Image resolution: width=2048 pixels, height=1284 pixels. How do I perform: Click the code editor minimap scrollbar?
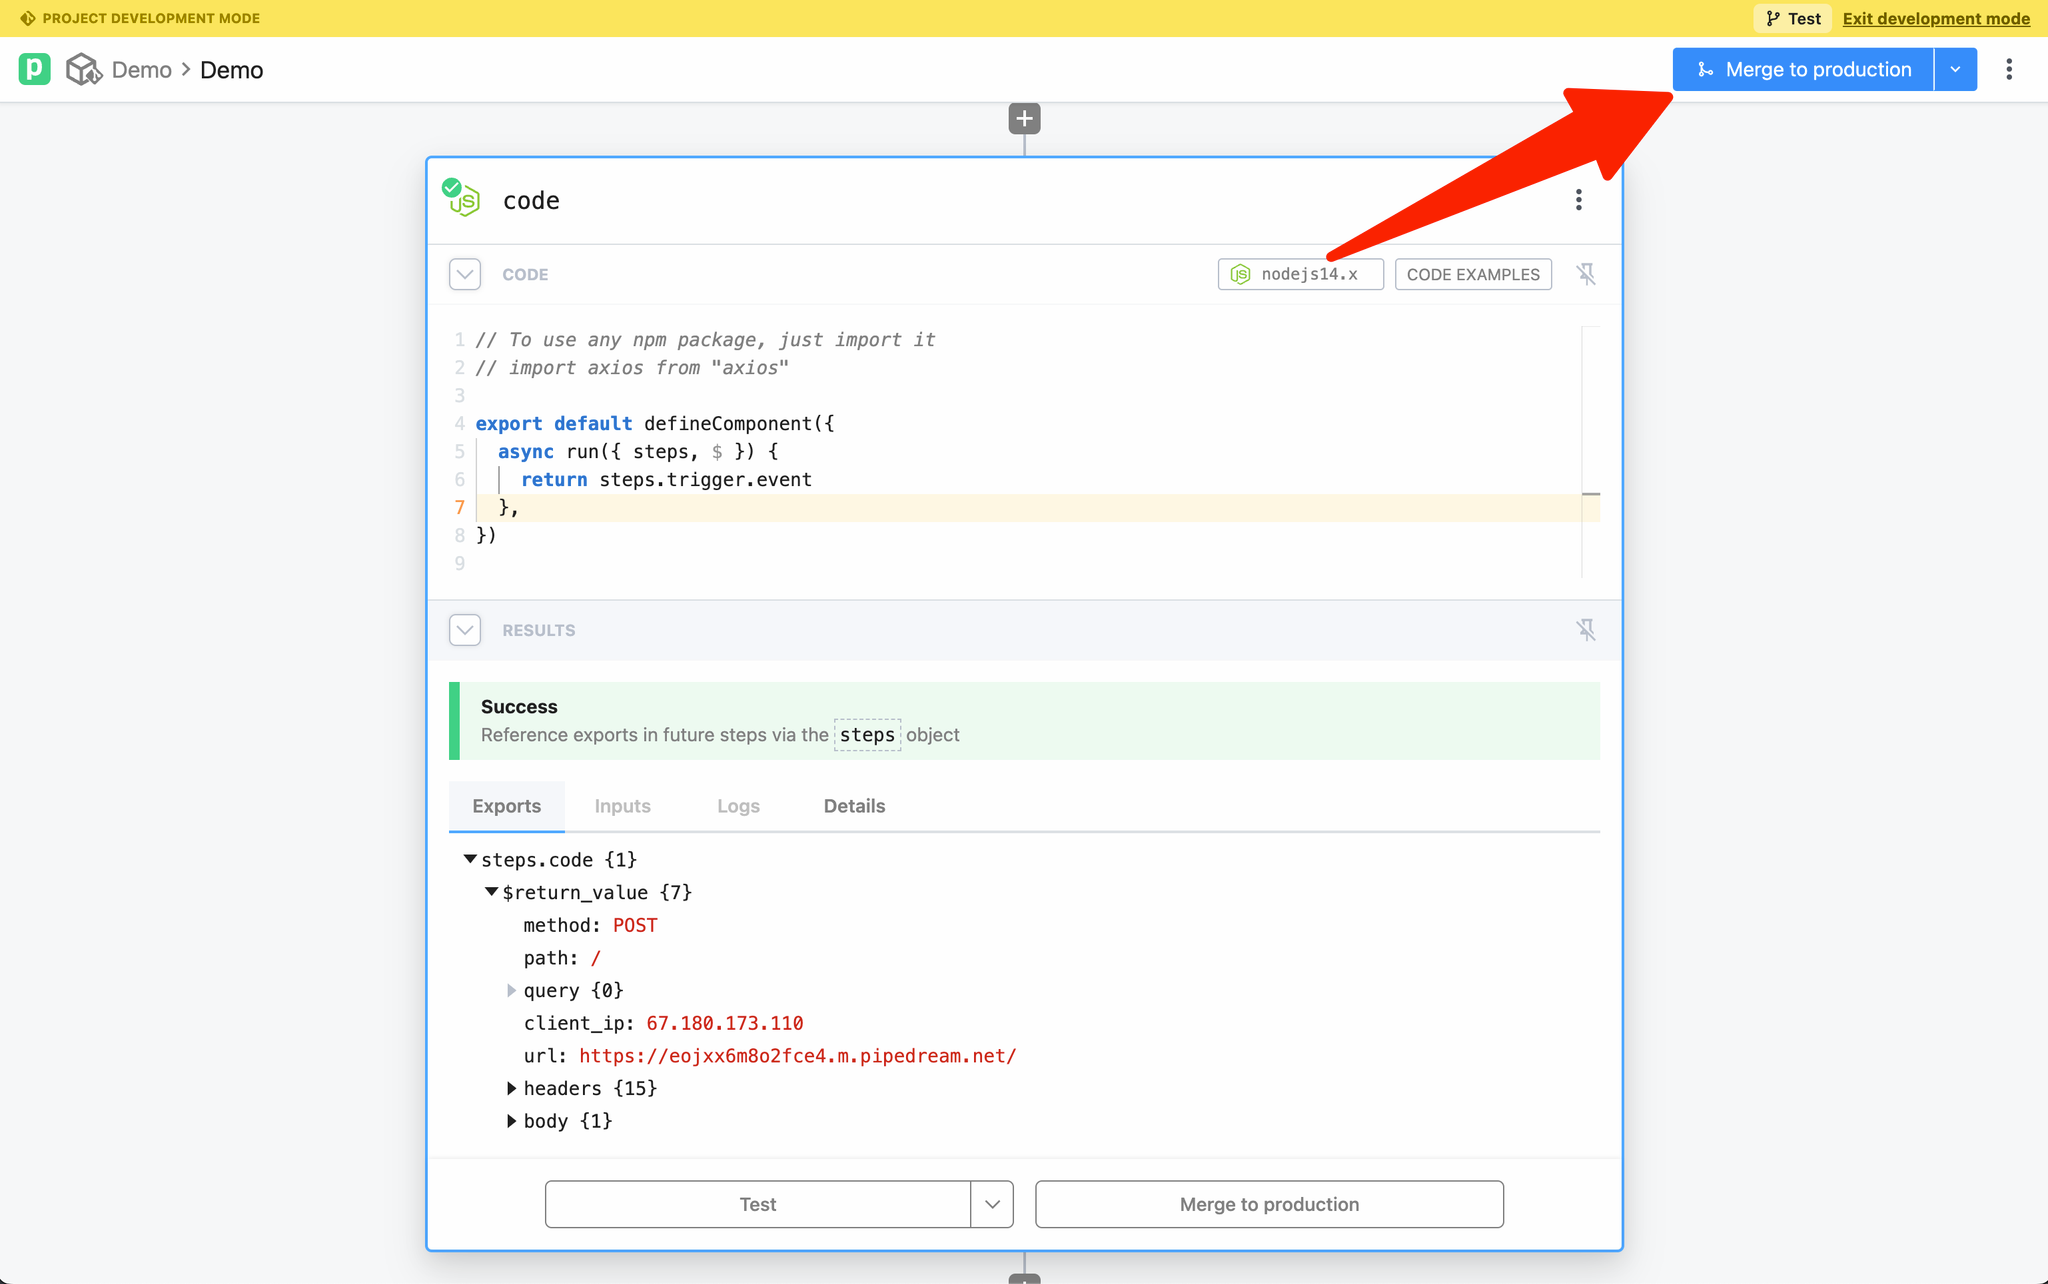[1590, 450]
